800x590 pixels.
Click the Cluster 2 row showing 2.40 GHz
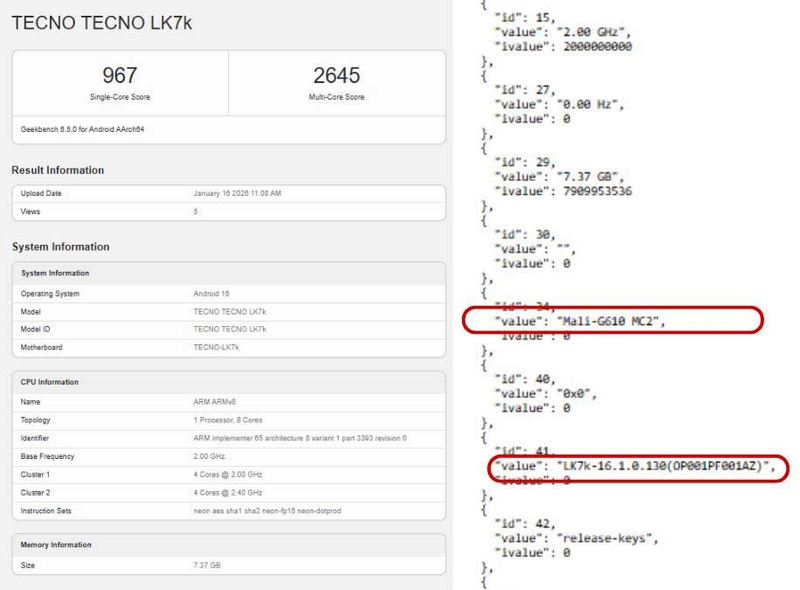coord(228,493)
